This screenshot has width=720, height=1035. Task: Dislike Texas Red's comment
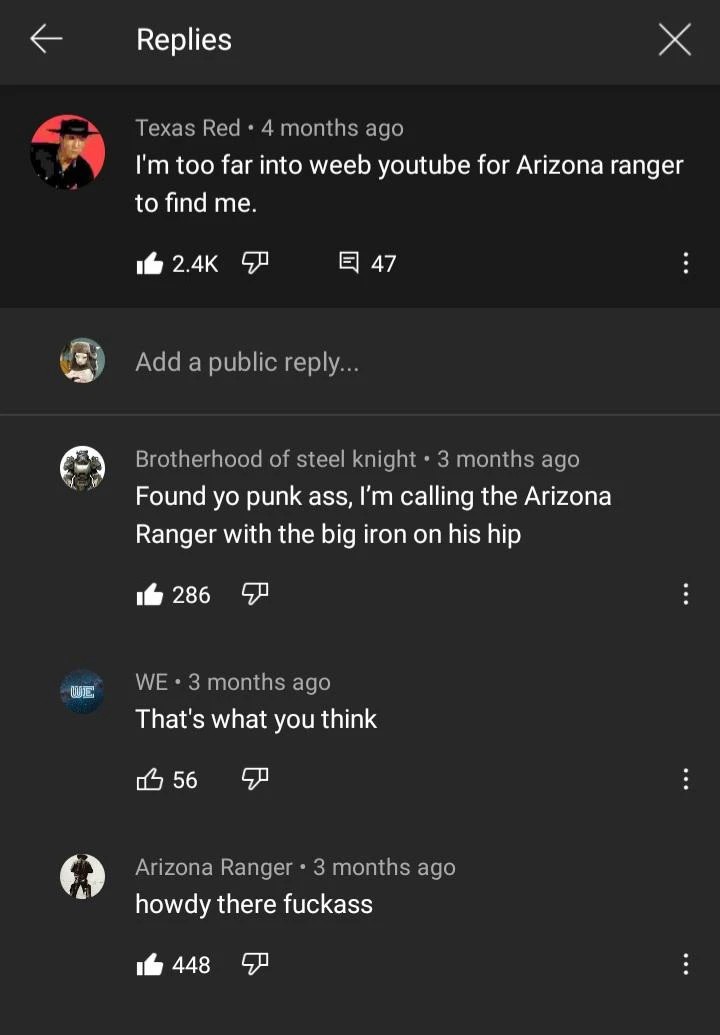coord(255,263)
